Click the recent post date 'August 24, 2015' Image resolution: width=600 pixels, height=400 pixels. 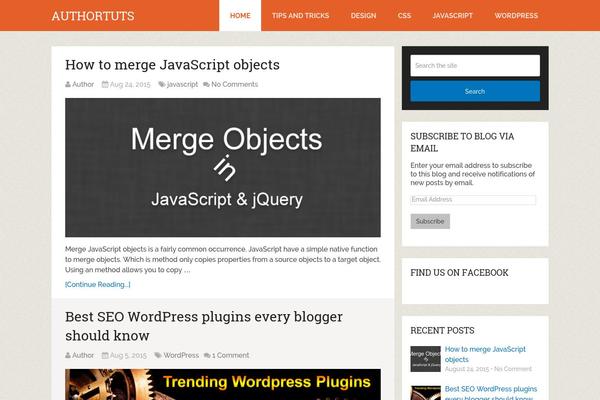pos(467,369)
